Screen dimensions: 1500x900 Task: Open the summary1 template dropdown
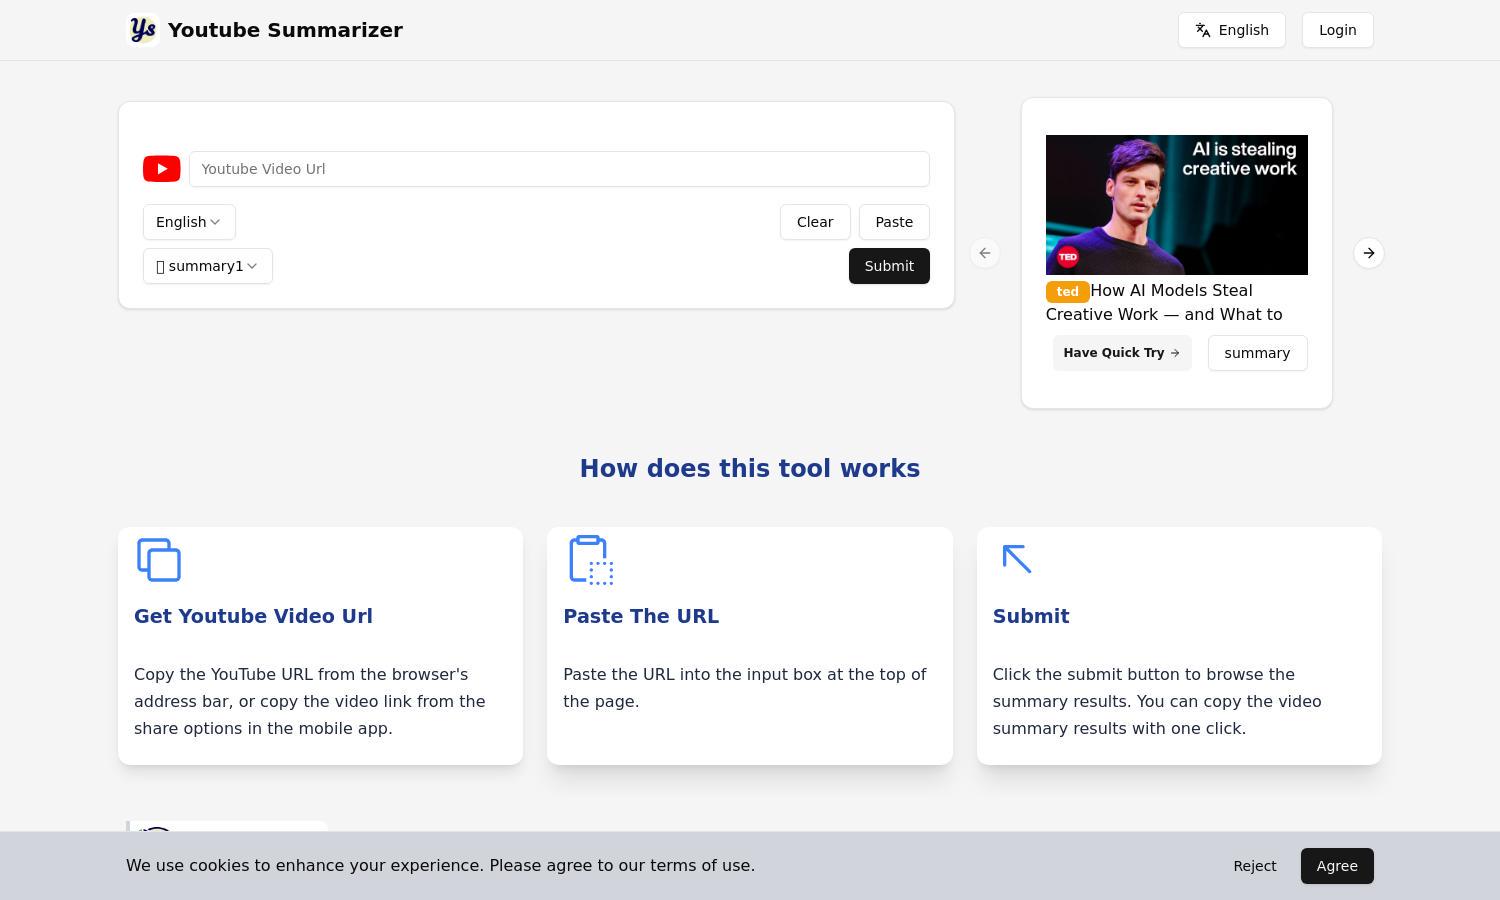208,266
